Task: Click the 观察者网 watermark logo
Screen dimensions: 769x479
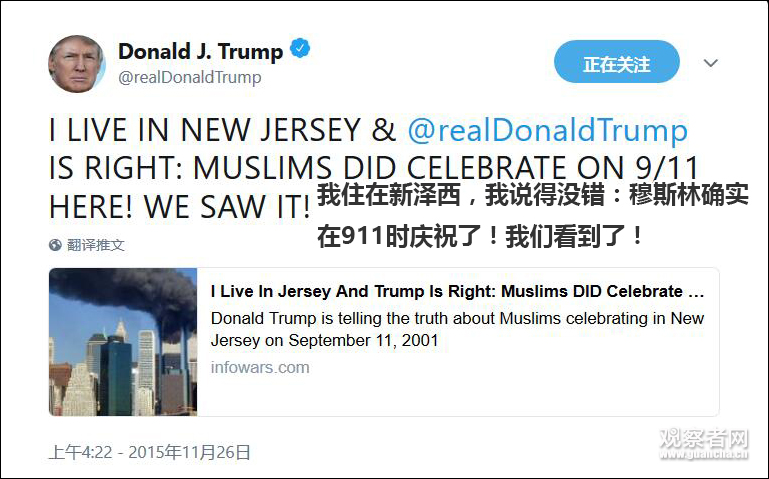Action: pos(703,438)
